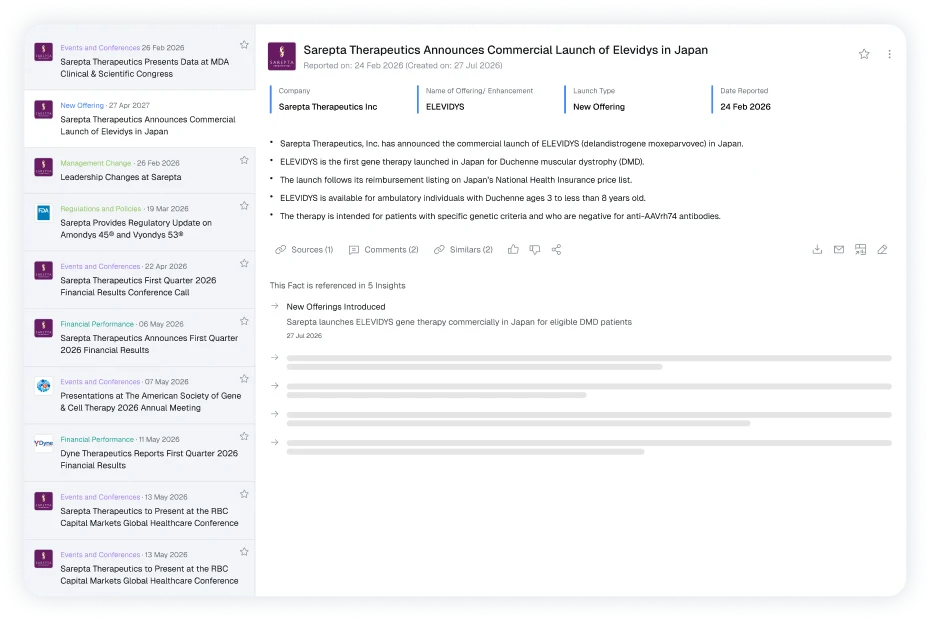This screenshot has width=931, height=621.
Task: Click 24 Feb 2026 date reported value
Action: point(745,107)
